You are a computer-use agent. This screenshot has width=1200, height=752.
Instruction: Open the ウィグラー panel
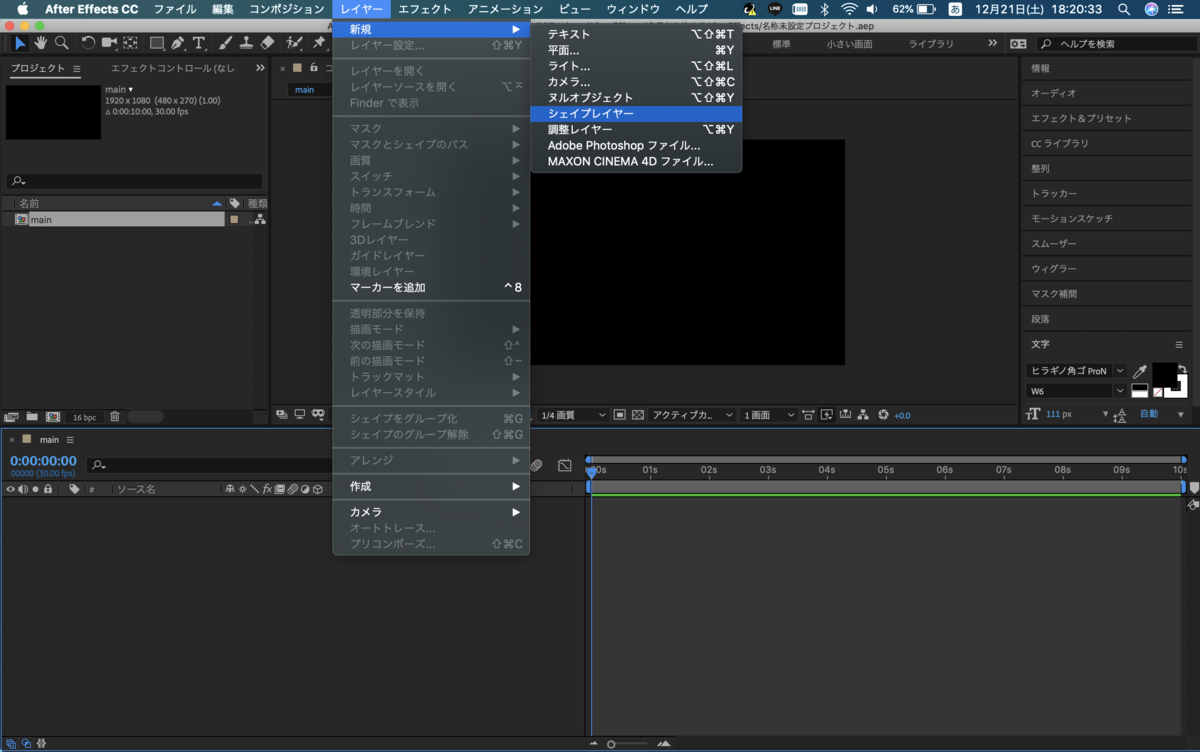[1054, 269]
